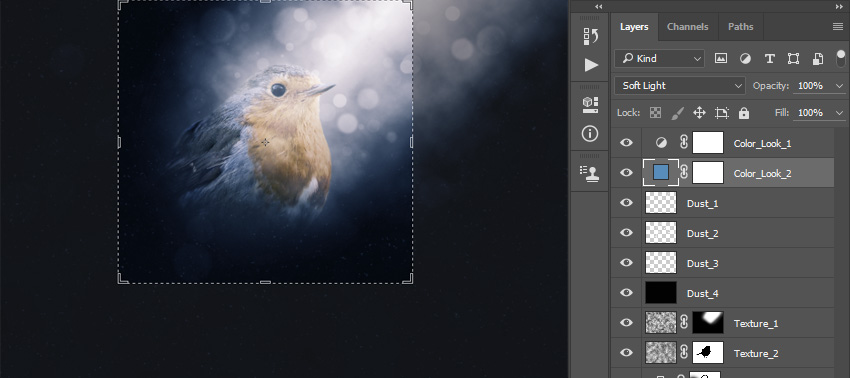Click link icon of Texture_1 mask
This screenshot has width=850, height=378.
(x=684, y=323)
